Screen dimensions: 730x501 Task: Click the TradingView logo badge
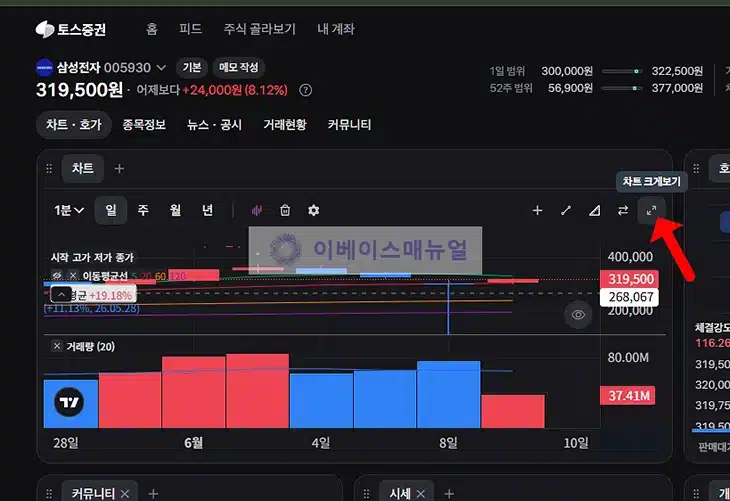click(x=69, y=402)
